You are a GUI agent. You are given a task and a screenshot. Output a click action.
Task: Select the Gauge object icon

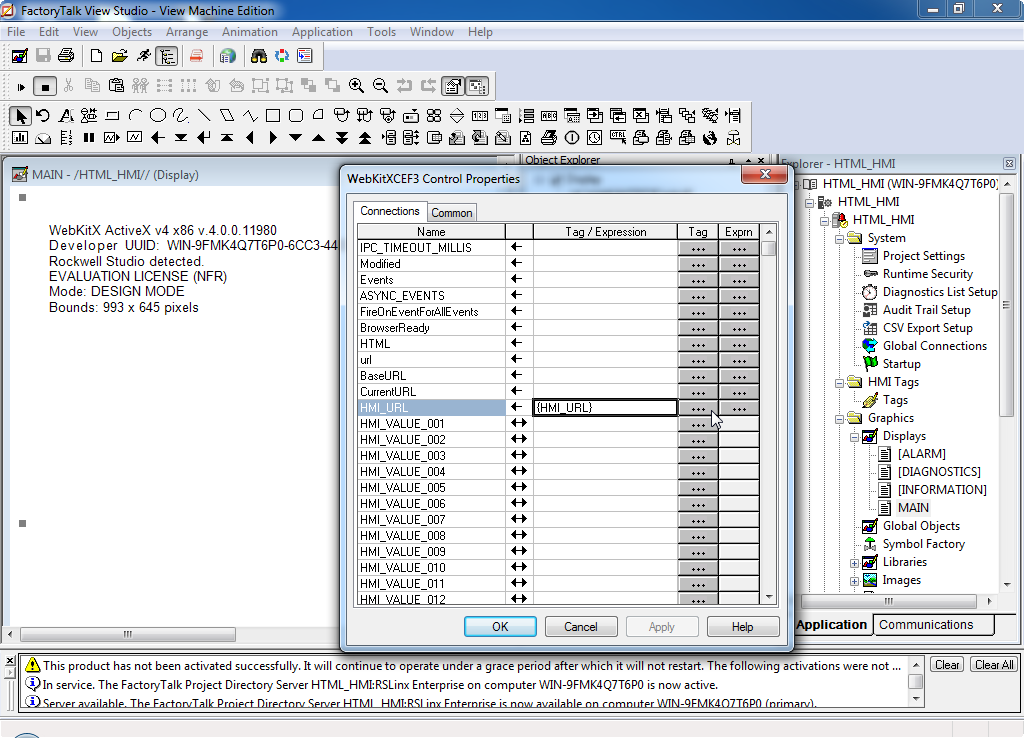(x=43, y=138)
